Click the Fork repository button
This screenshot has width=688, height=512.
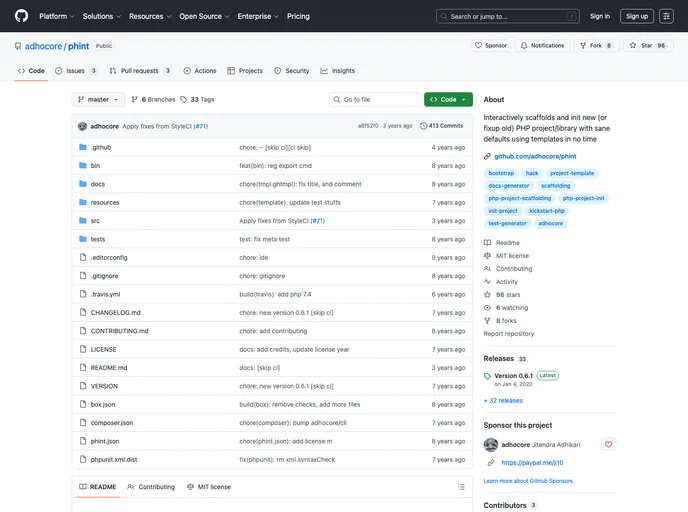(601, 45)
